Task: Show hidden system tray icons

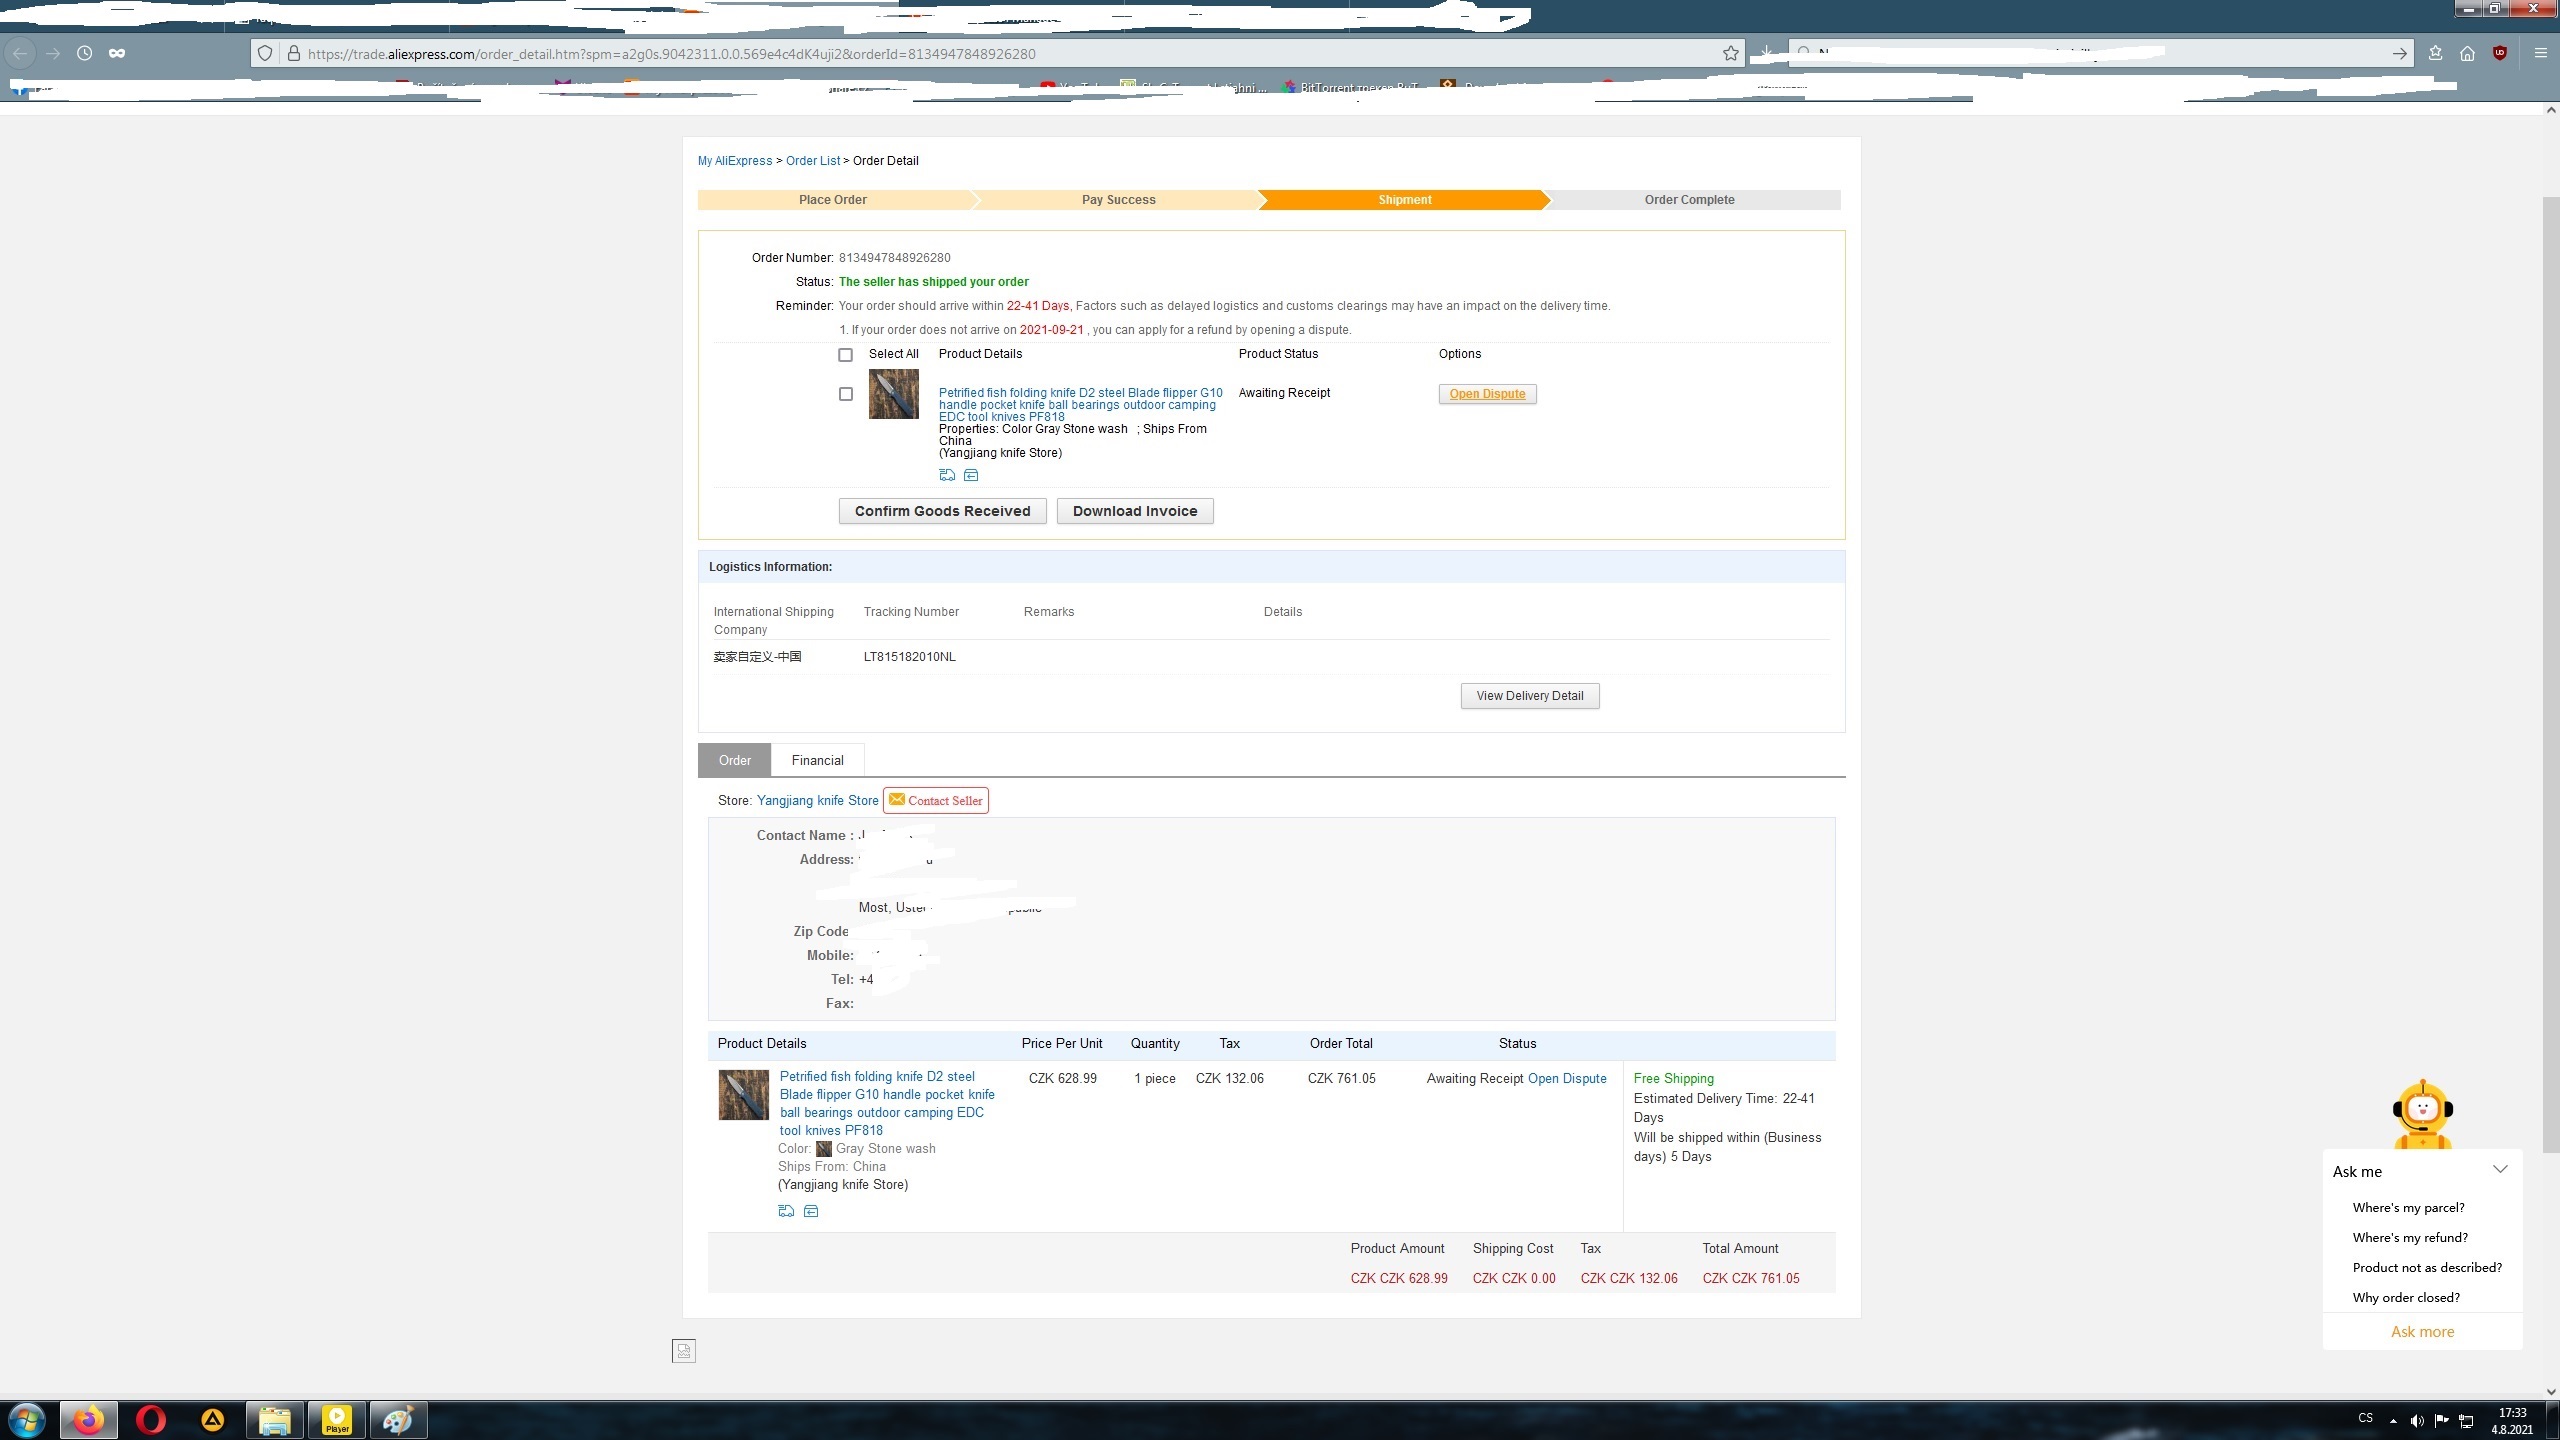Action: pyautogui.click(x=2393, y=1421)
